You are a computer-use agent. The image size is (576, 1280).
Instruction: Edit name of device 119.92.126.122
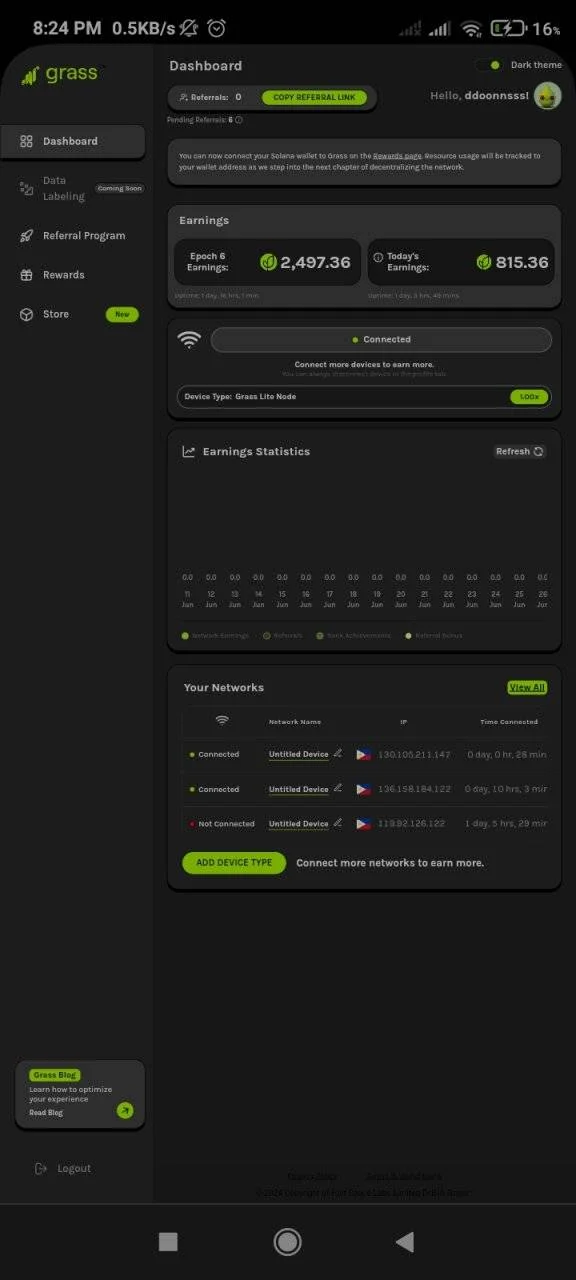pyautogui.click(x=338, y=823)
